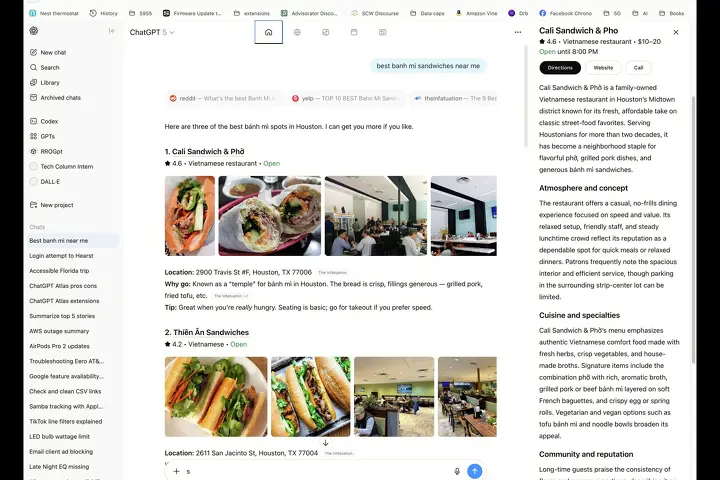Image resolution: width=720 pixels, height=480 pixels.
Task: Collapse the sidebar with the toggle icon
Action: 112,31
